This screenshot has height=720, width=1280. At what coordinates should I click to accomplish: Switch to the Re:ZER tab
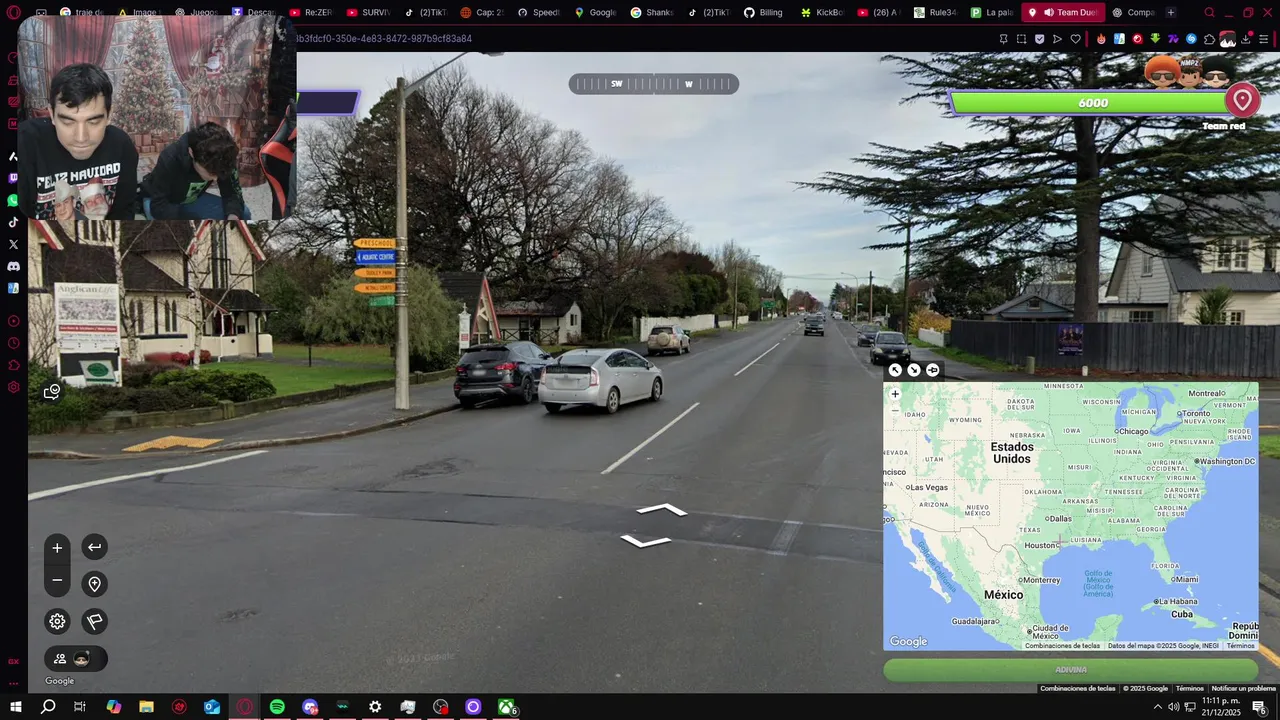click(x=310, y=12)
